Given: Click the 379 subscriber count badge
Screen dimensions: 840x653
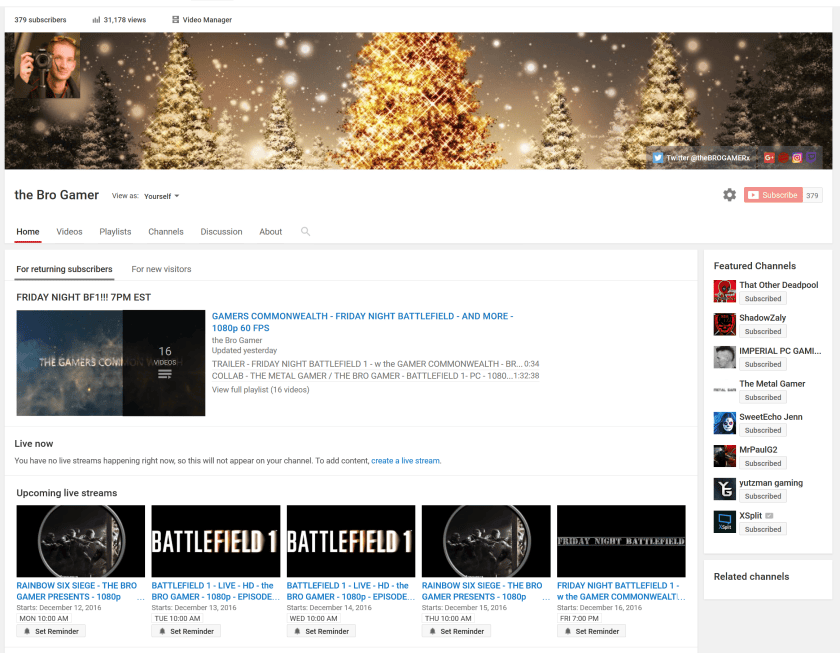Looking at the screenshot, I should pyautogui.click(x=812, y=196).
